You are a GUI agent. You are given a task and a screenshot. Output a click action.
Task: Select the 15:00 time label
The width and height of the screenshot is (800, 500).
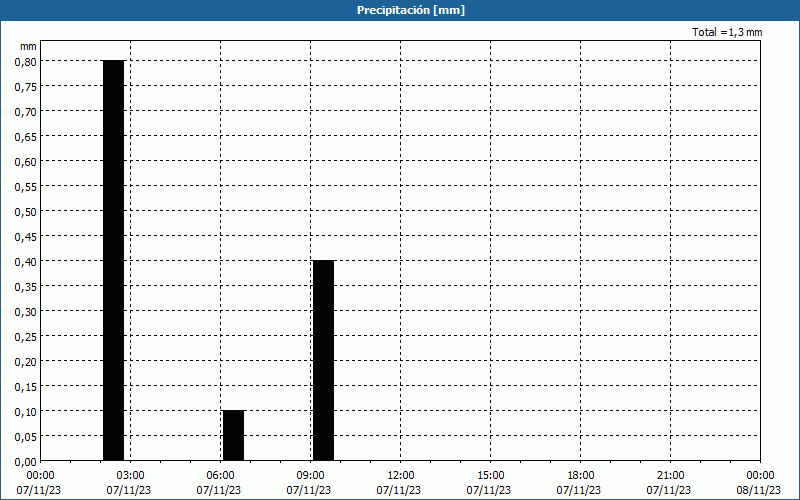(x=490, y=476)
